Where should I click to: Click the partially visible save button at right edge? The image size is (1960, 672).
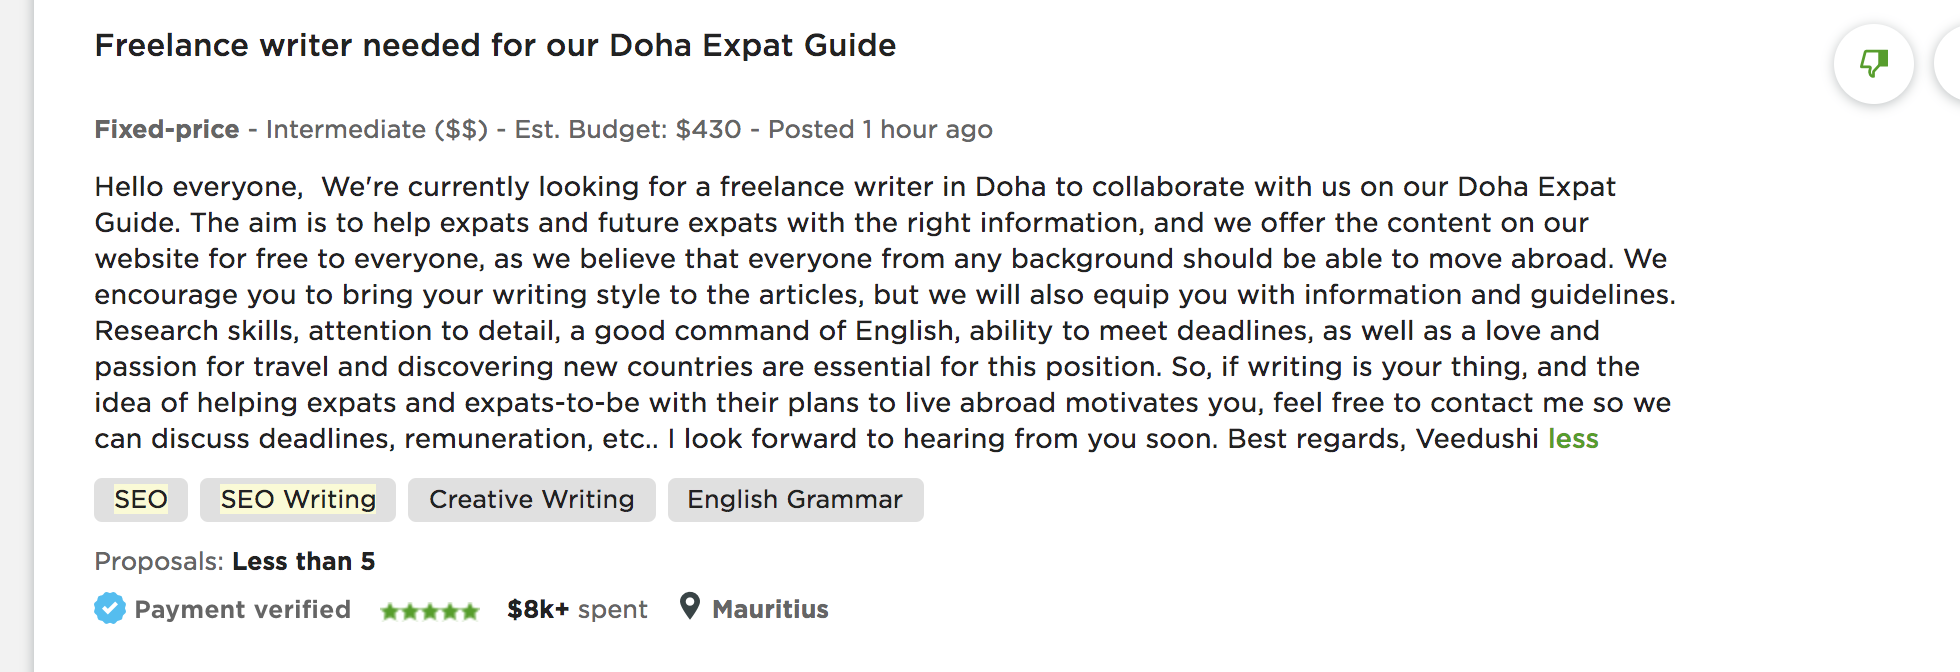1948,64
